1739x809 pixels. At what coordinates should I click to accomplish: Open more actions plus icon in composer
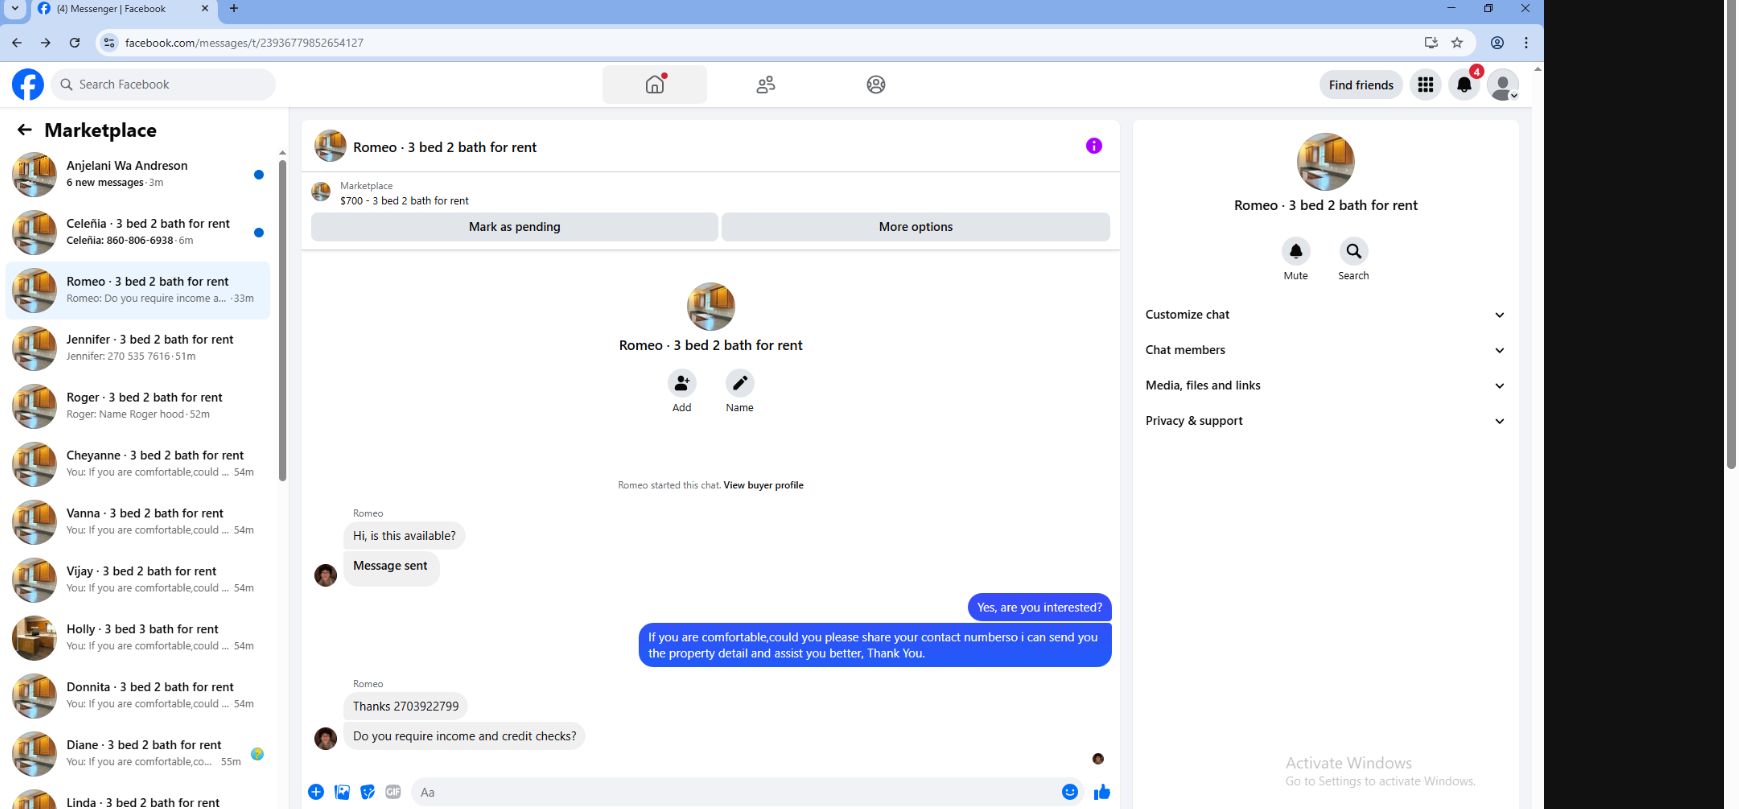coord(316,792)
